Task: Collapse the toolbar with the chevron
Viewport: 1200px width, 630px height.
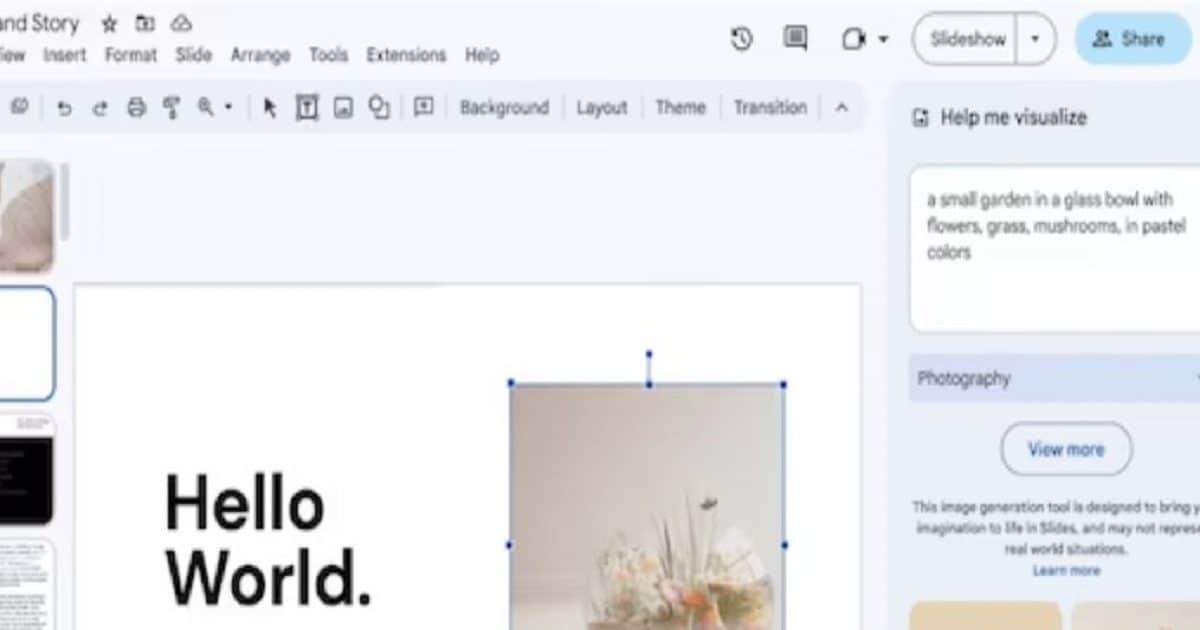Action: (841, 107)
